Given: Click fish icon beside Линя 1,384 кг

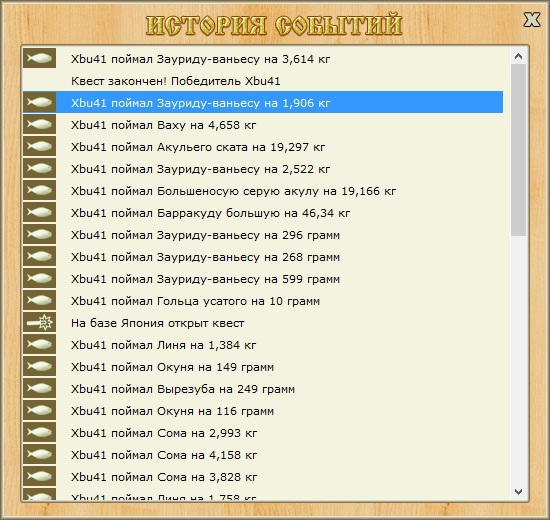Looking at the screenshot, I should click(x=39, y=344).
